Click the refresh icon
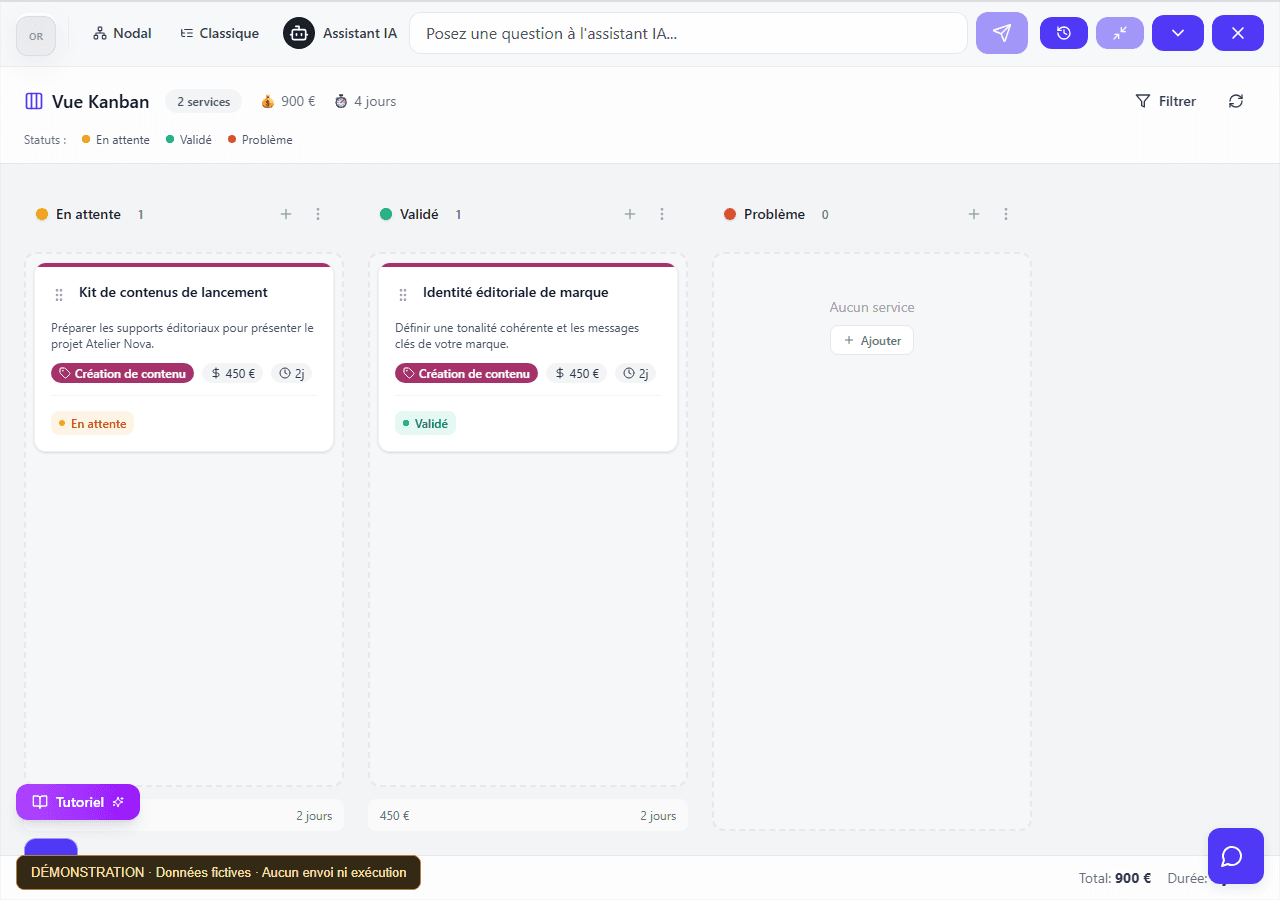 coord(1236,101)
